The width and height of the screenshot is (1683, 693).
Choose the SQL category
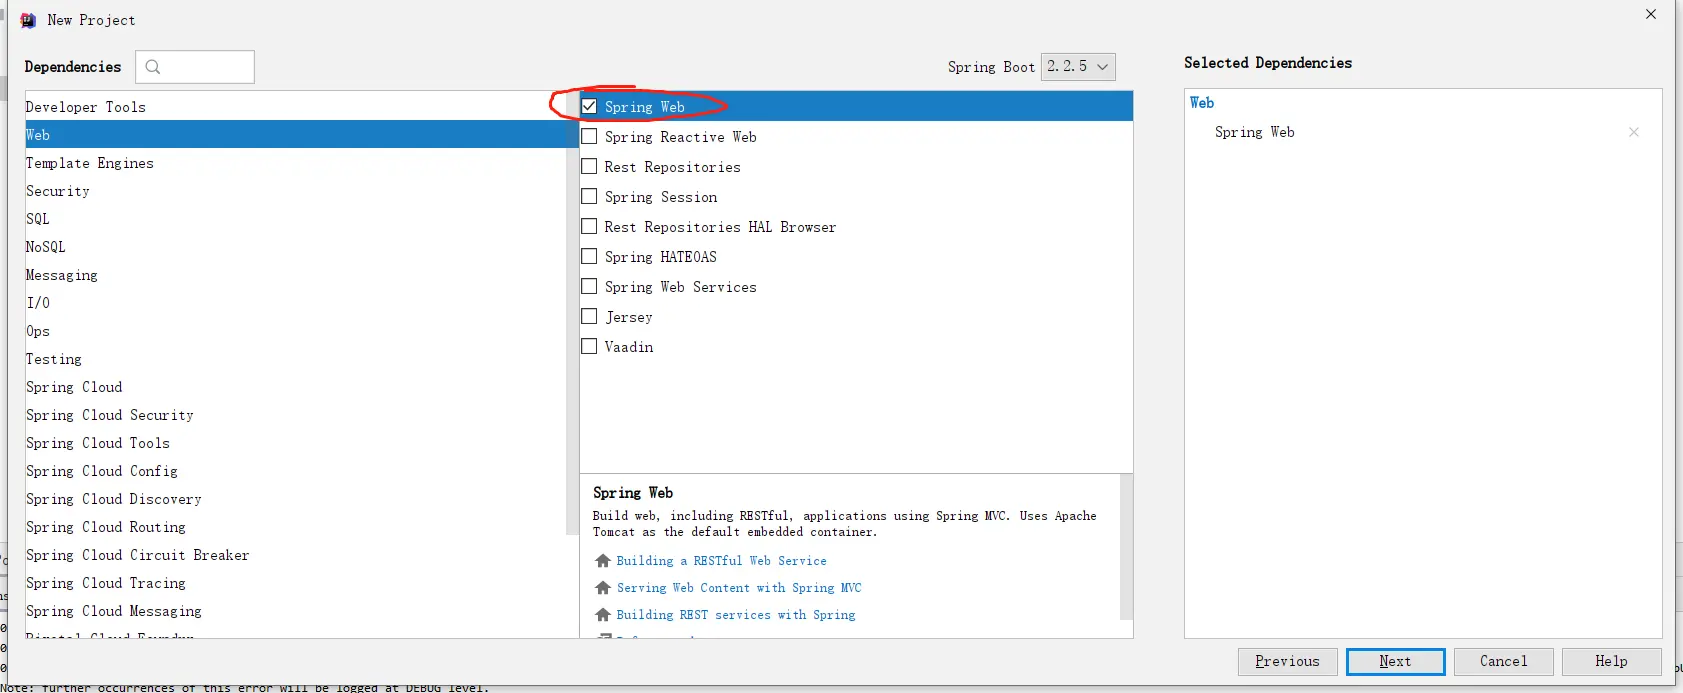pyautogui.click(x=295, y=219)
